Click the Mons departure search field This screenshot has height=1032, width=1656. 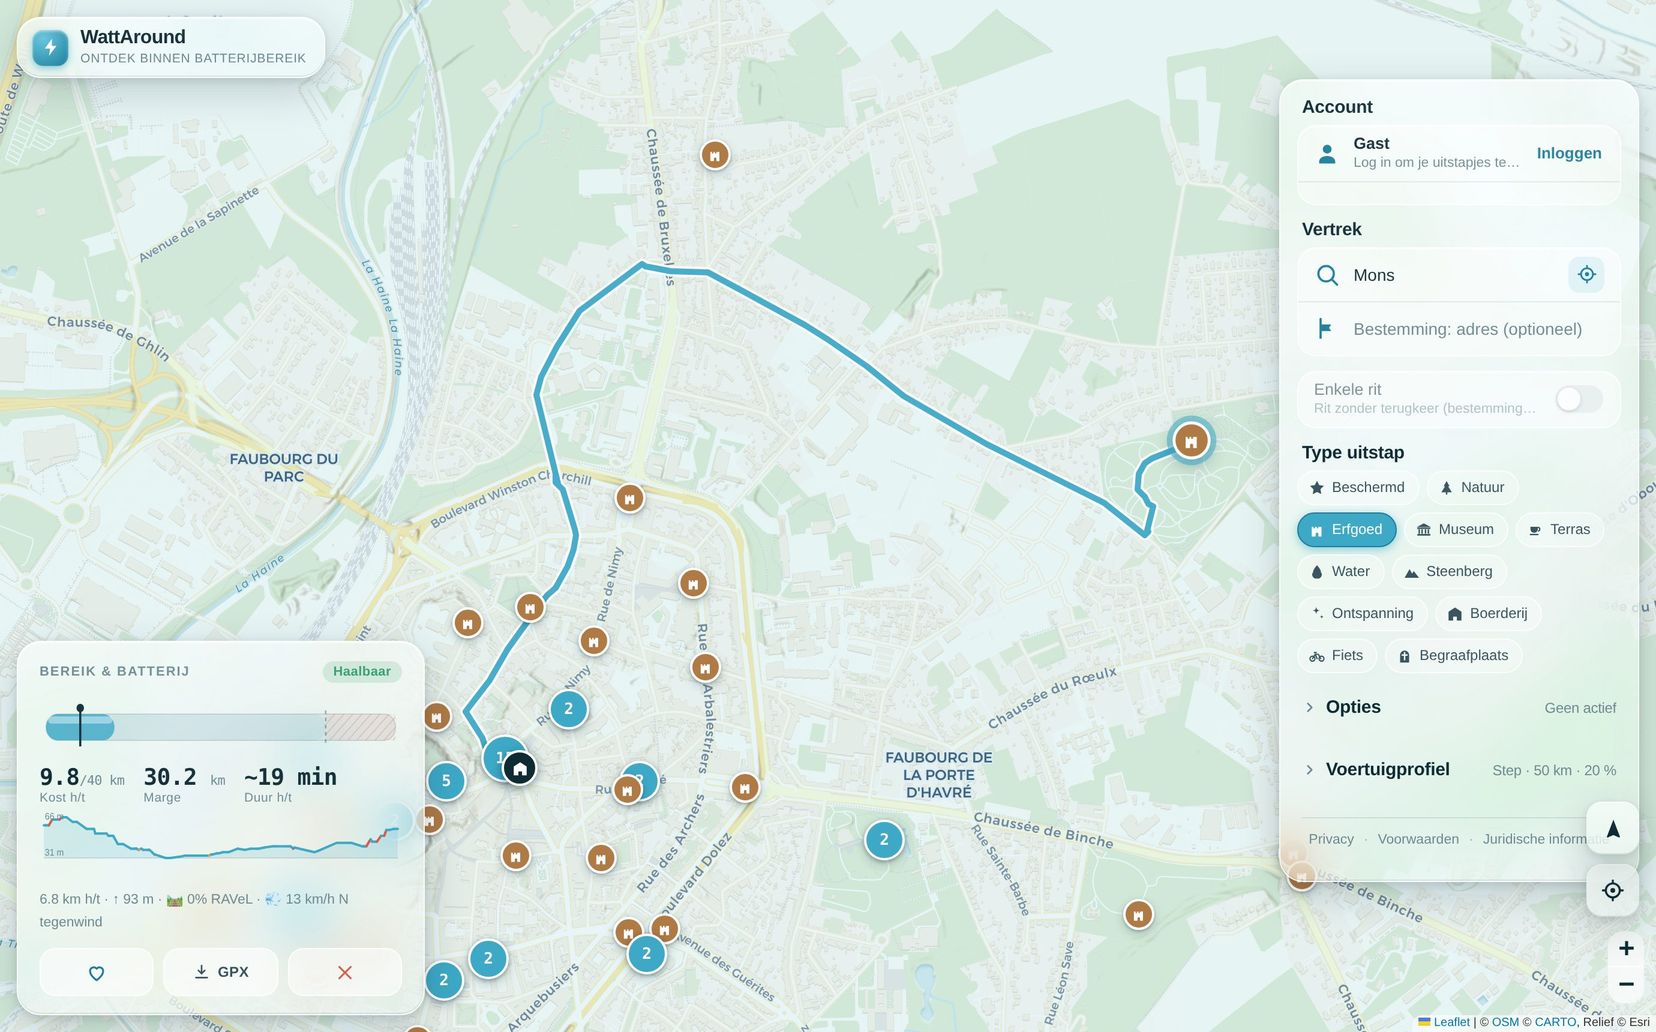pyautogui.click(x=1459, y=275)
